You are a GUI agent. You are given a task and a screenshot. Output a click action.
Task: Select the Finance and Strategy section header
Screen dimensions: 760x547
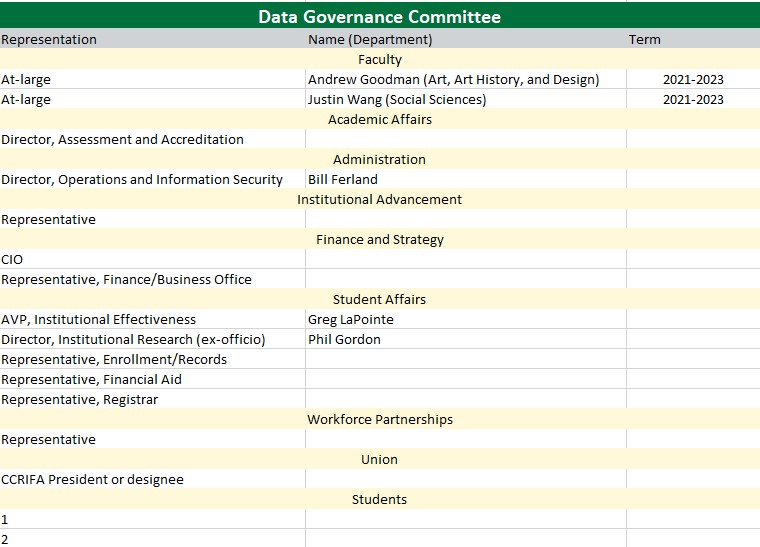click(379, 240)
